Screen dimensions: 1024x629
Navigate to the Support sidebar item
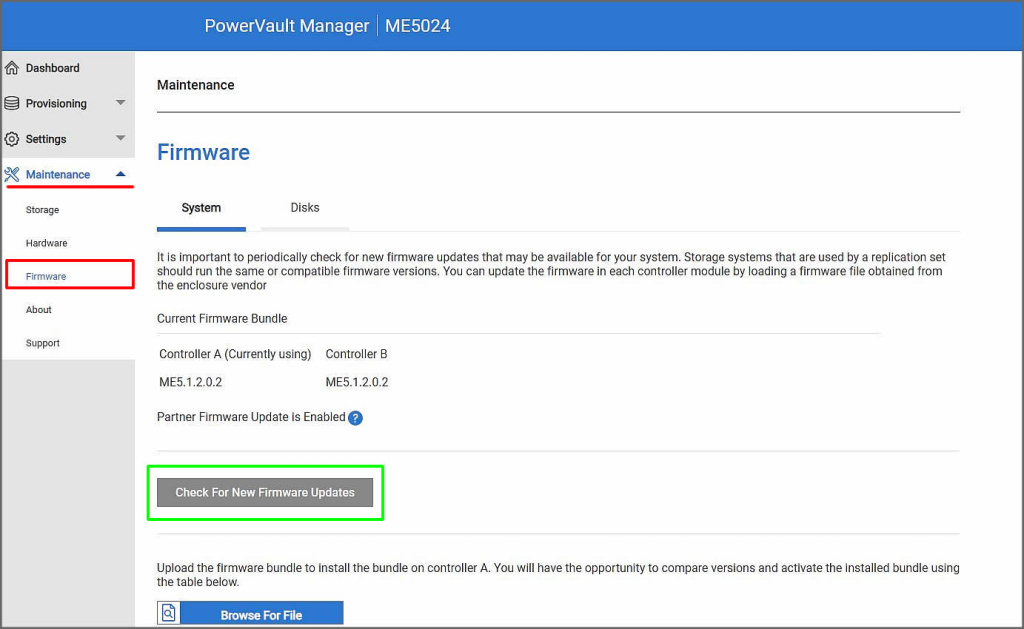tap(43, 343)
